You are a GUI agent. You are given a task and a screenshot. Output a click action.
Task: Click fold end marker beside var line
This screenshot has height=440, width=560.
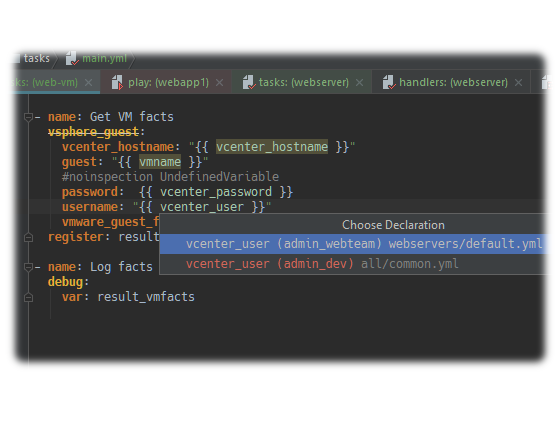click(29, 297)
